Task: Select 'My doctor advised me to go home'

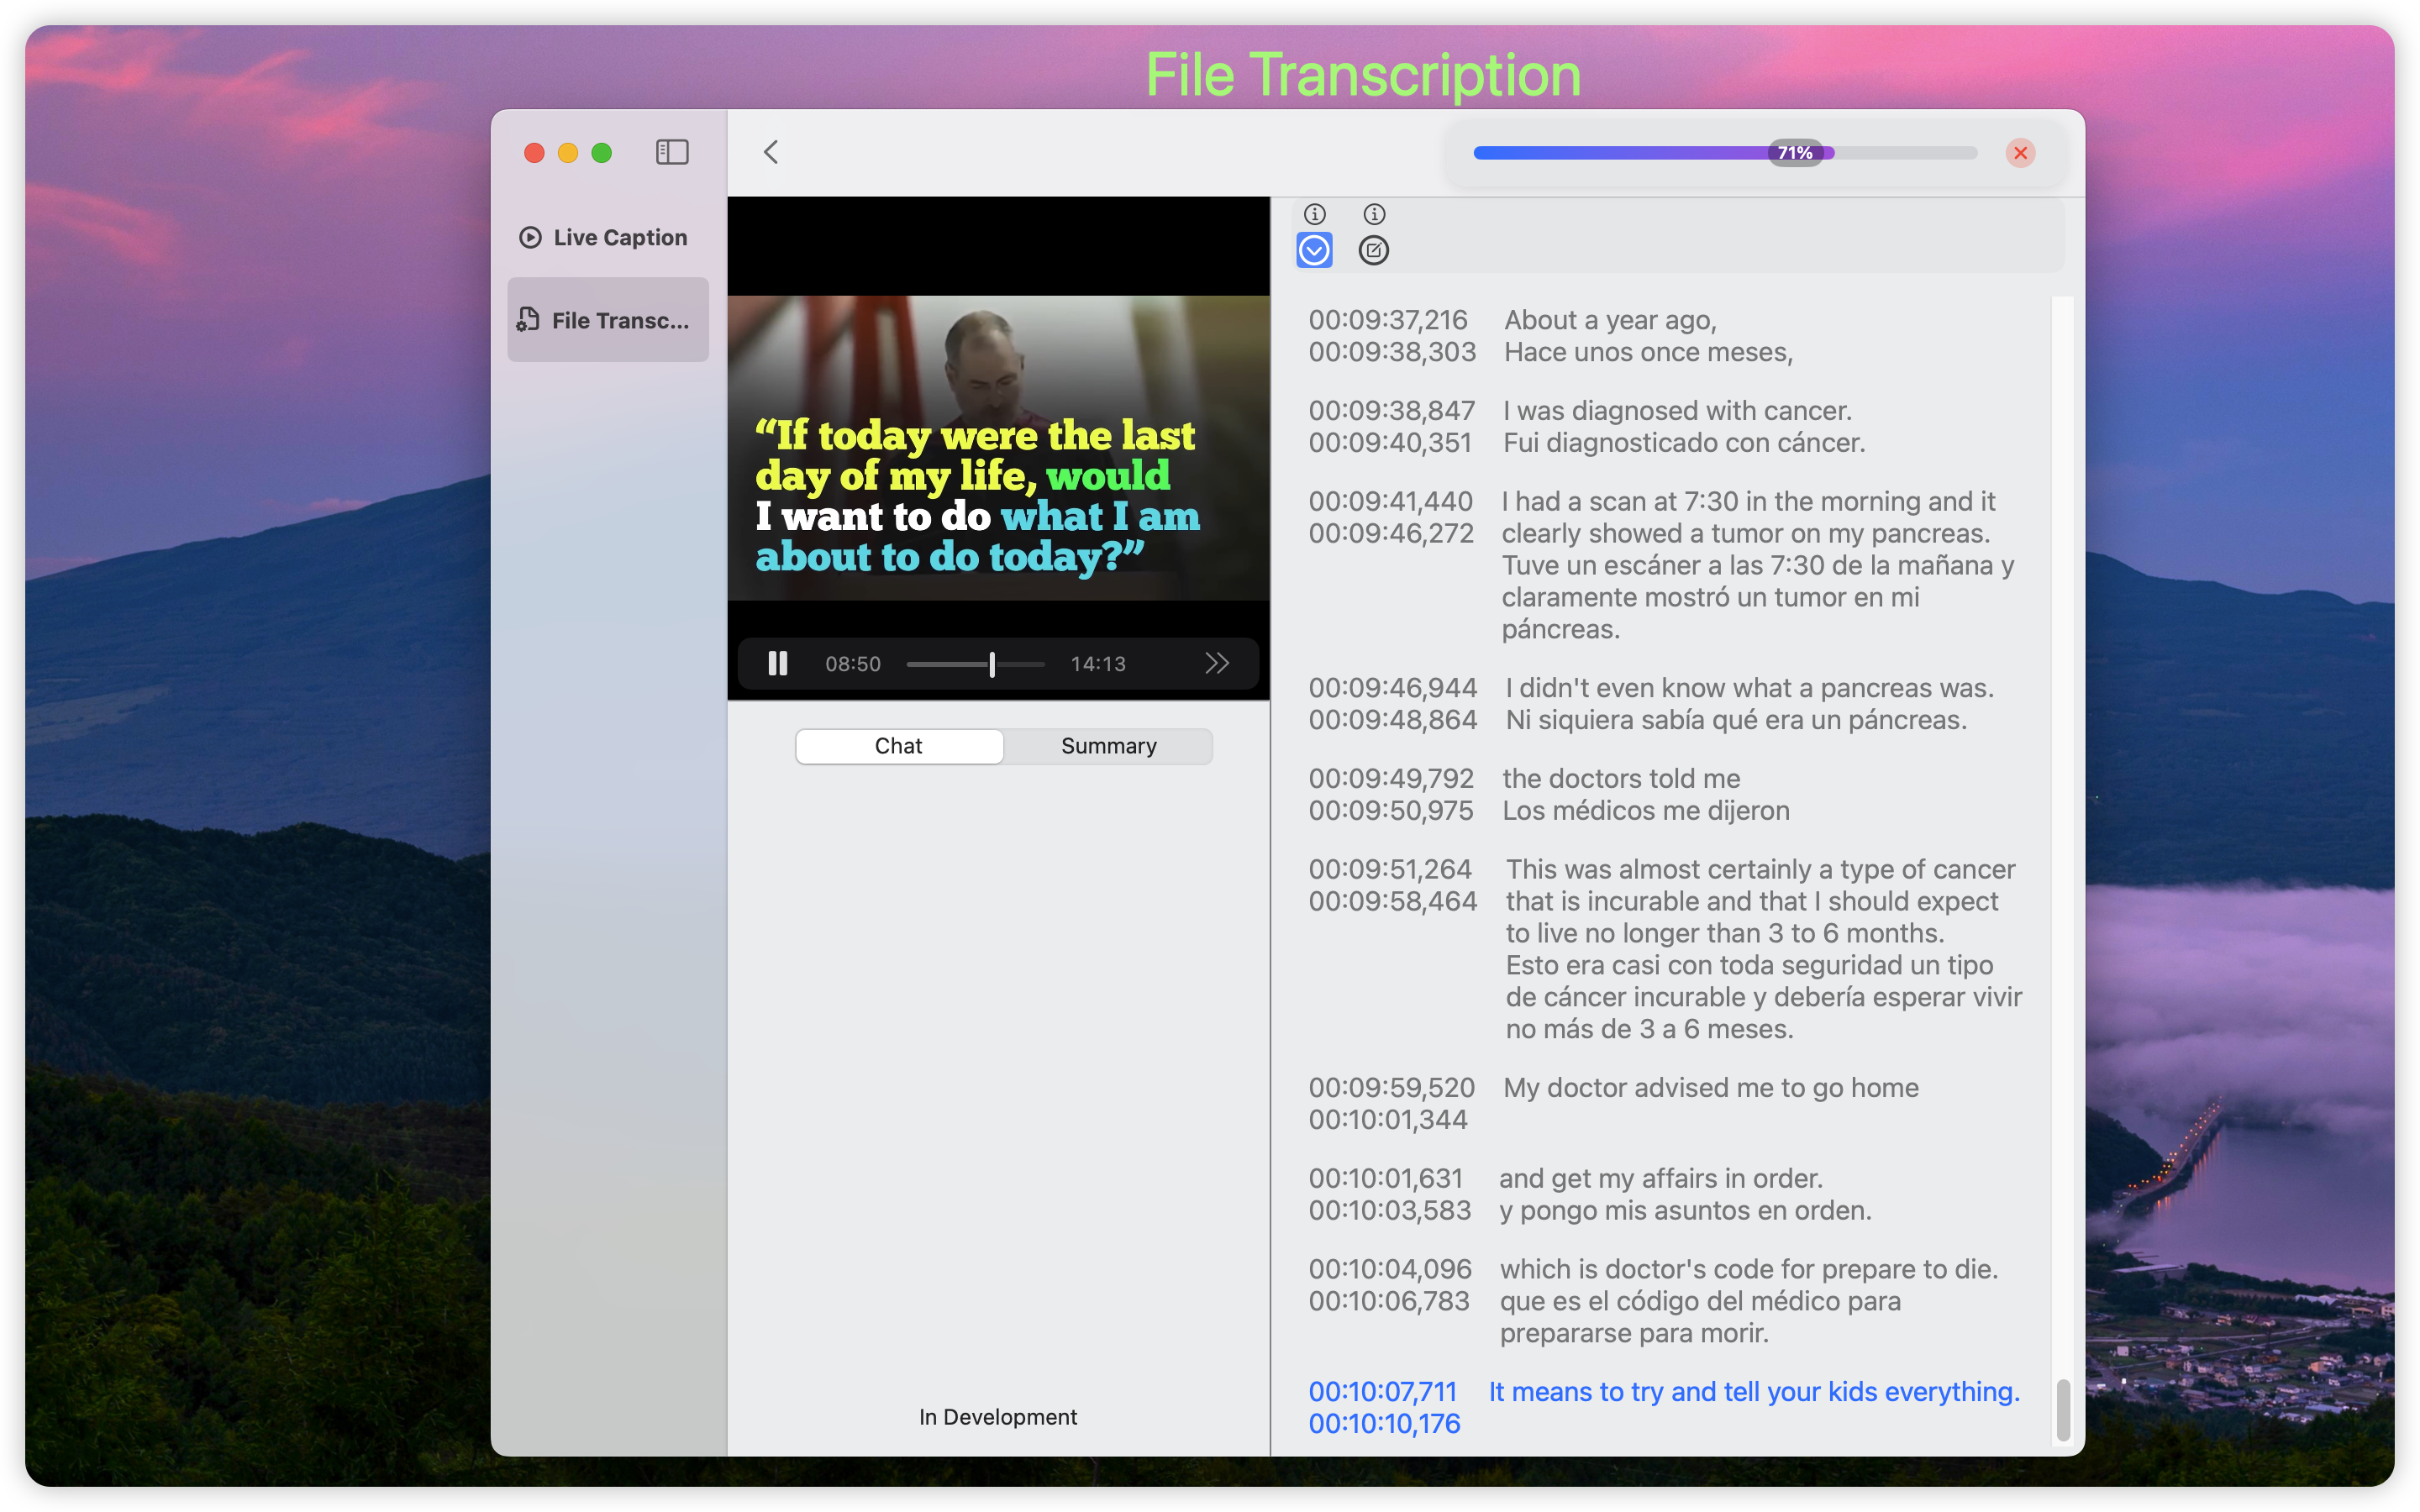Action: point(1710,1087)
